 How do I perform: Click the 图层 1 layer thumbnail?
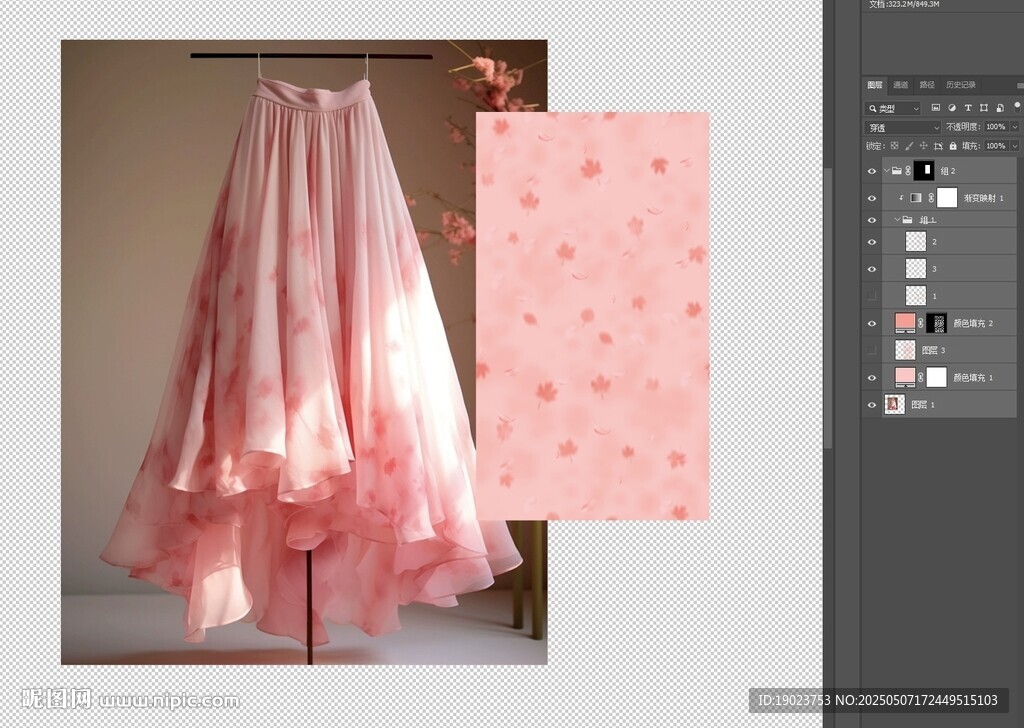(895, 404)
